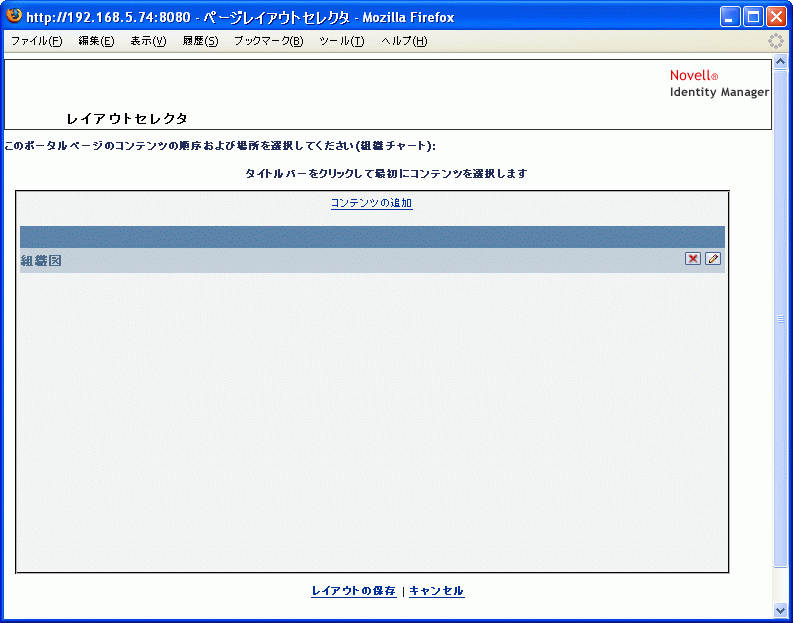793x623 pixels.
Task: Open the ブックマーク(B) menu
Action: tap(269, 41)
